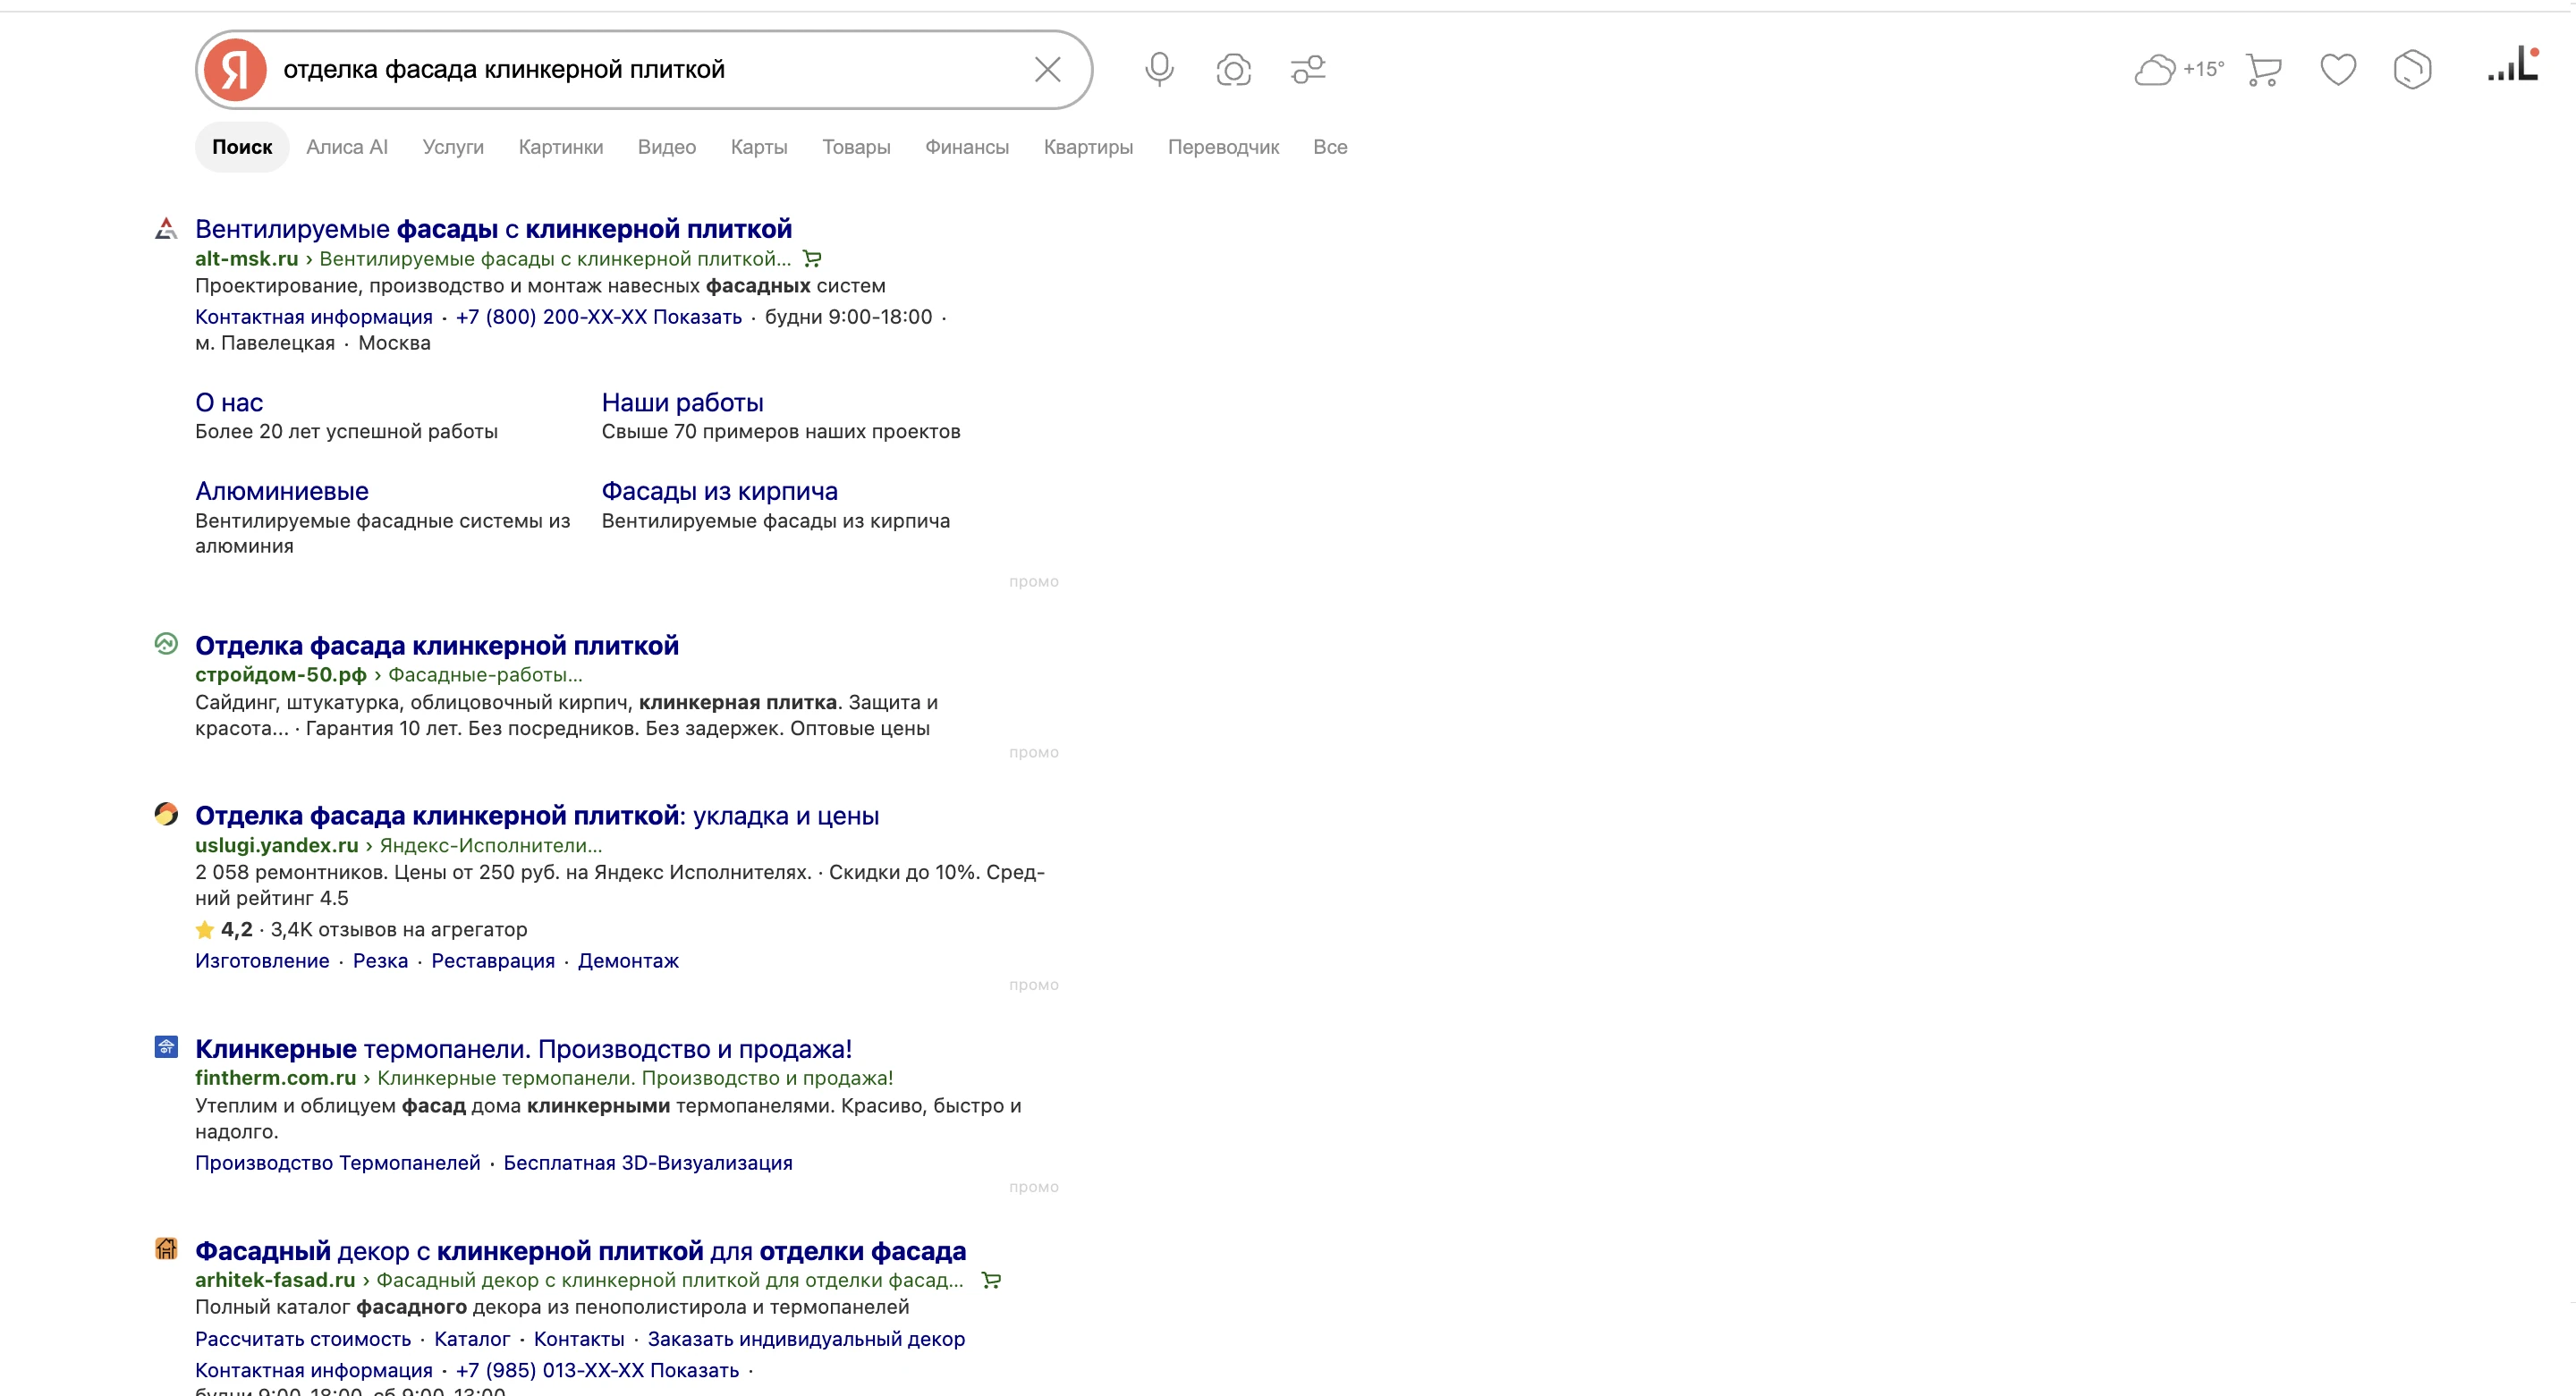2576x1396 pixels.
Task: Open the bar-chart profile icon at top right
Action: point(2513,64)
